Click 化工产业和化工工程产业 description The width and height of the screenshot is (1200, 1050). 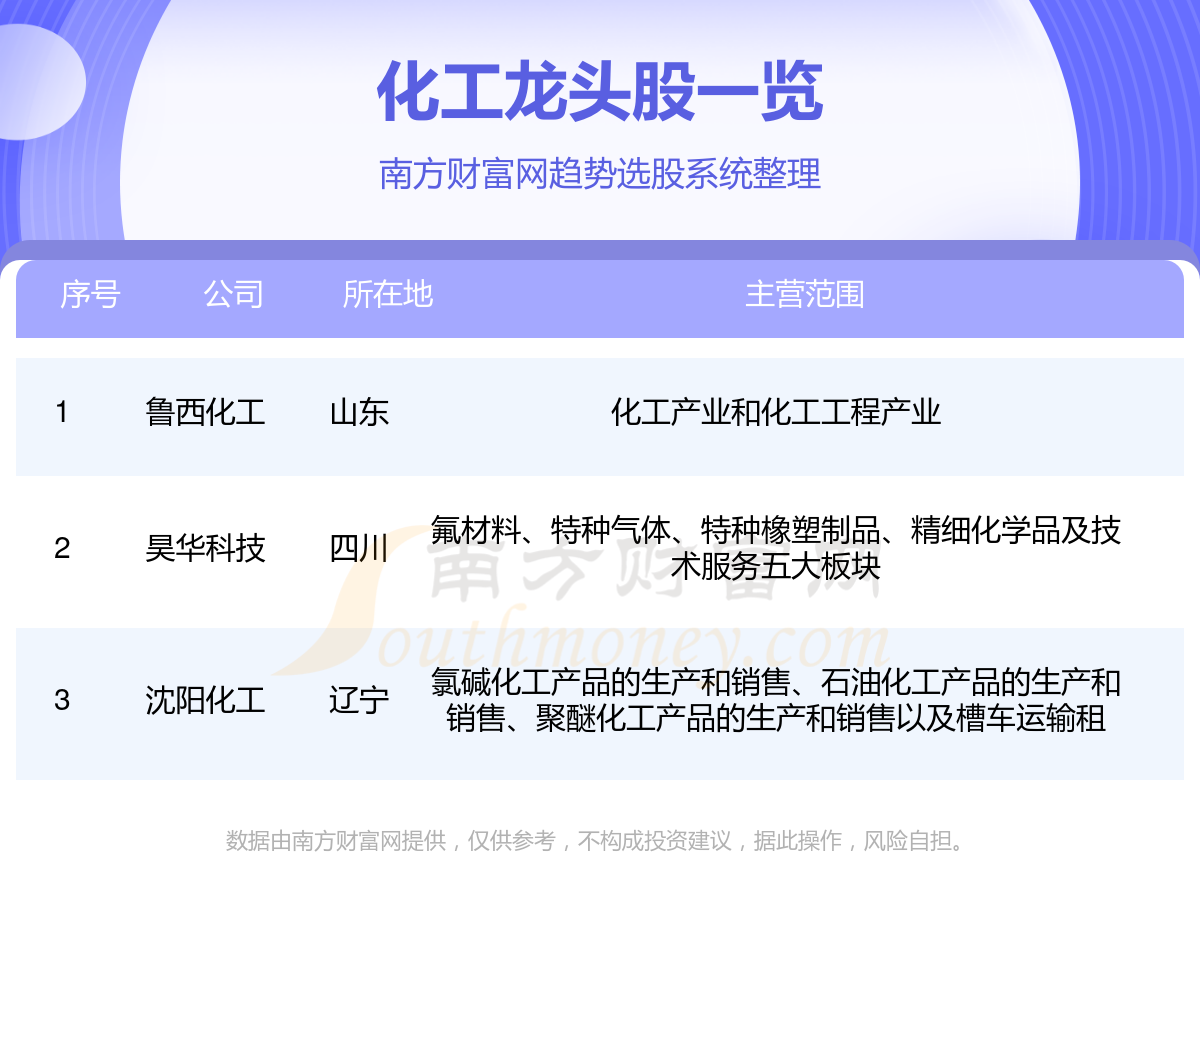(x=776, y=411)
